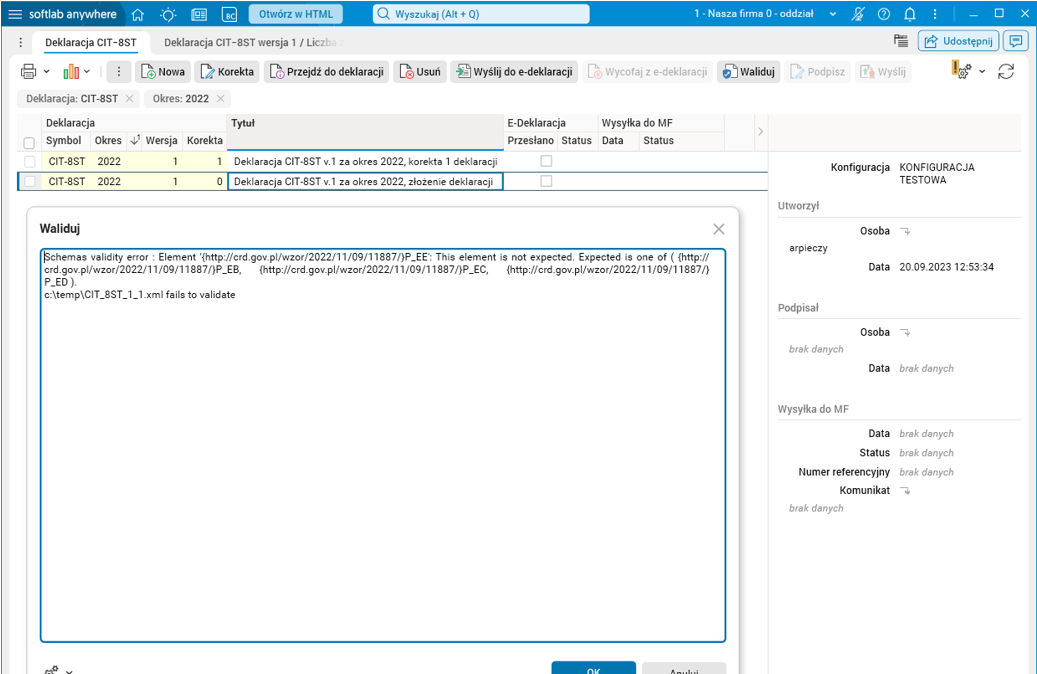This screenshot has height=674, width=1037.
Task: Click the Udostępnij share button
Action: click(x=958, y=41)
